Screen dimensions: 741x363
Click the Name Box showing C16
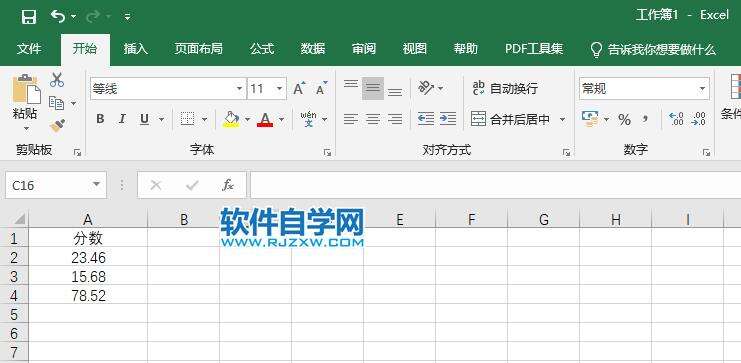(56, 185)
